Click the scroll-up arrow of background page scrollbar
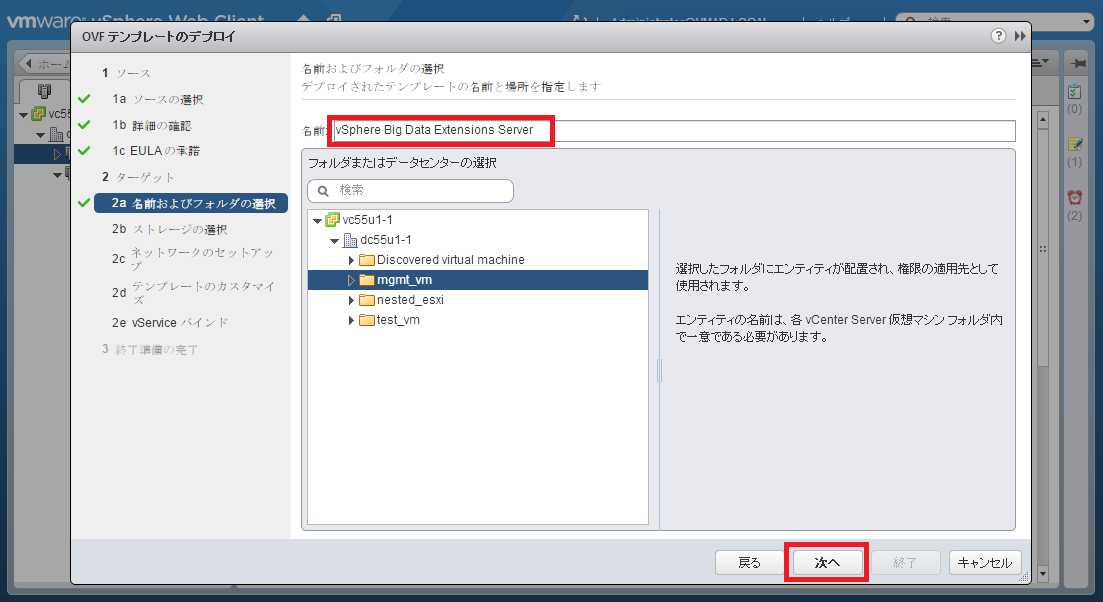The image size is (1103, 602). [x=1043, y=120]
